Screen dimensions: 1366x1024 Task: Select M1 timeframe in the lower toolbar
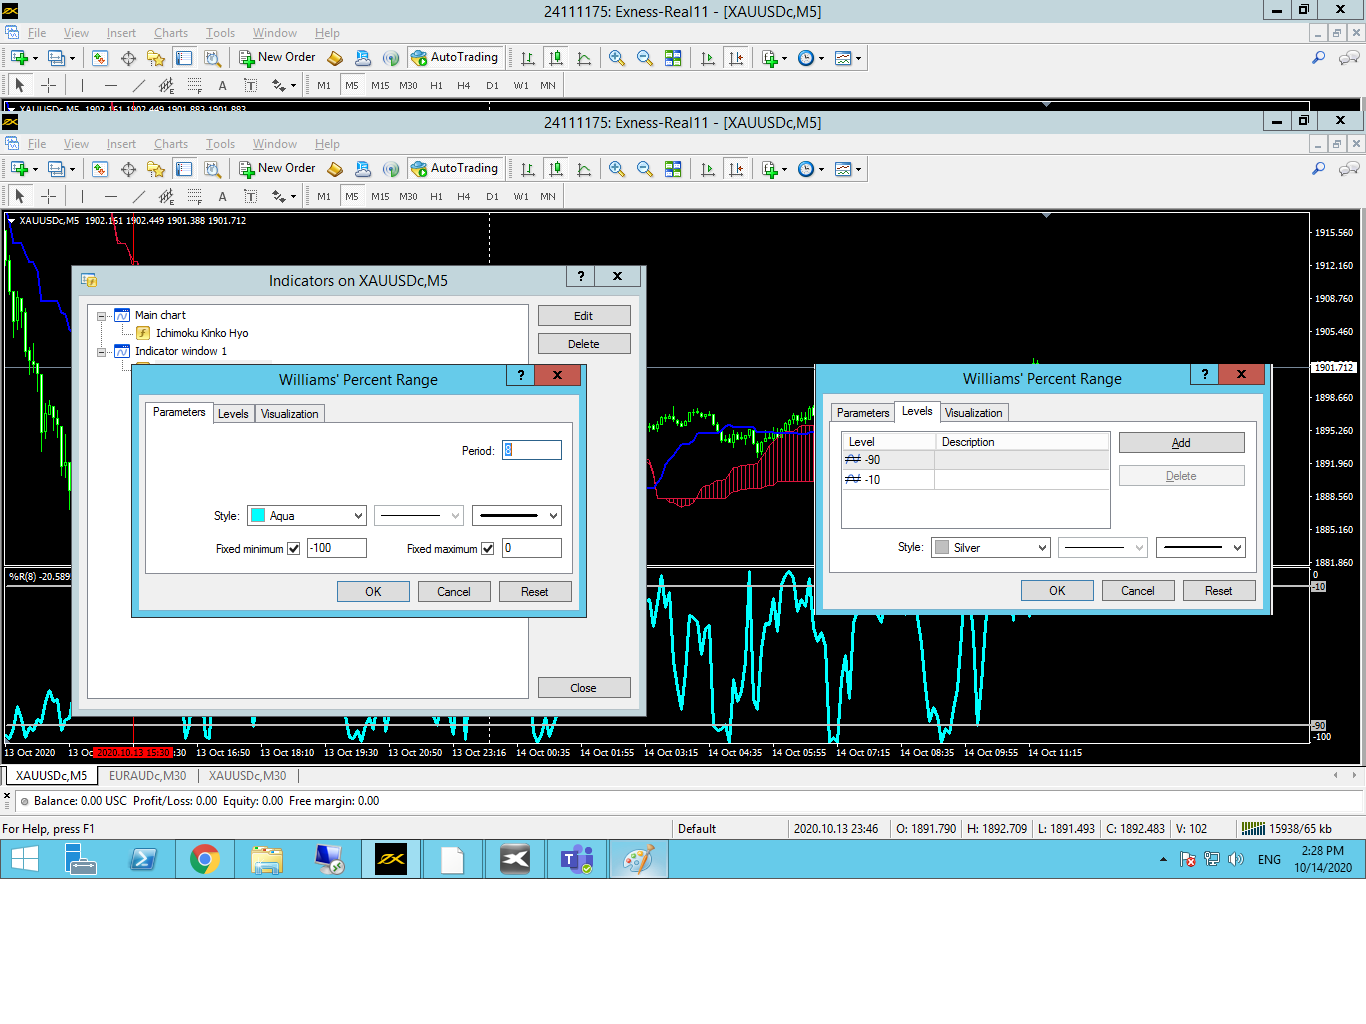coord(324,197)
